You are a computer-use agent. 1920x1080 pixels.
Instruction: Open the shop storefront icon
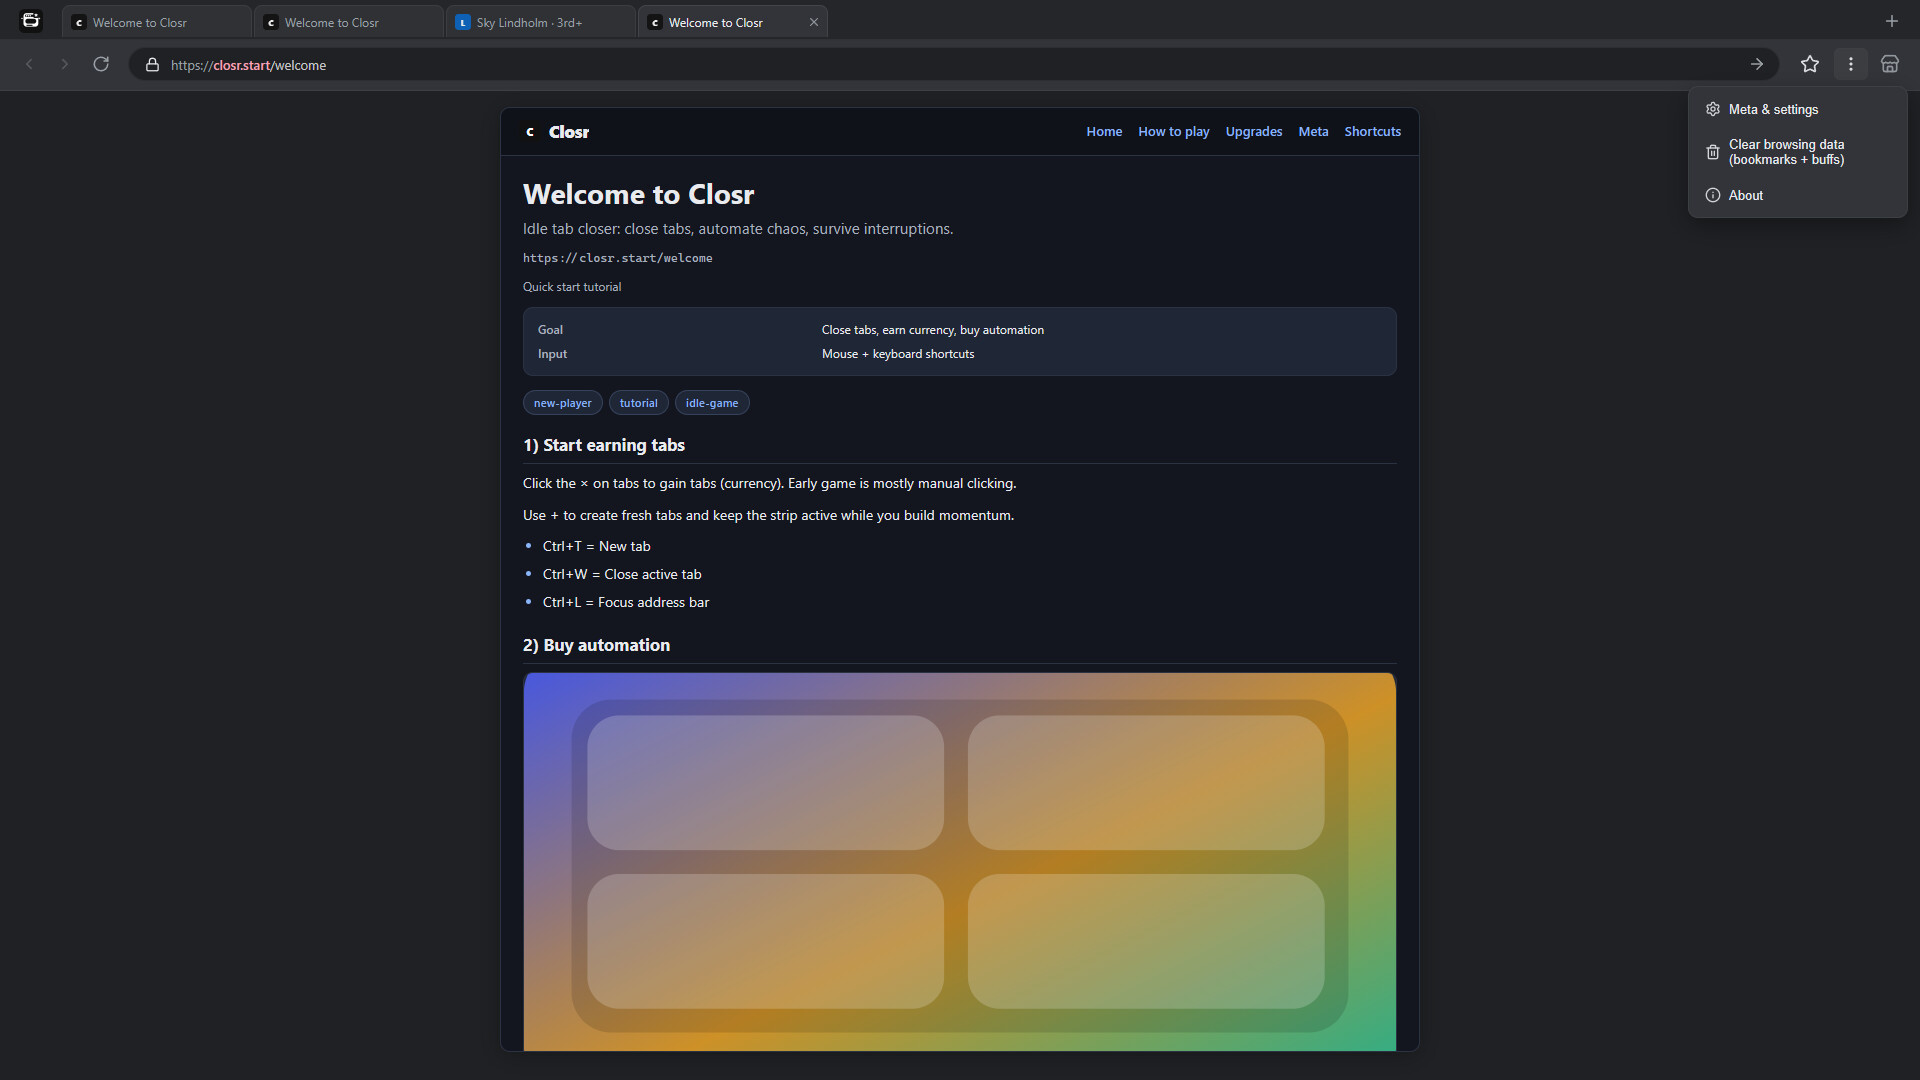click(x=1889, y=64)
